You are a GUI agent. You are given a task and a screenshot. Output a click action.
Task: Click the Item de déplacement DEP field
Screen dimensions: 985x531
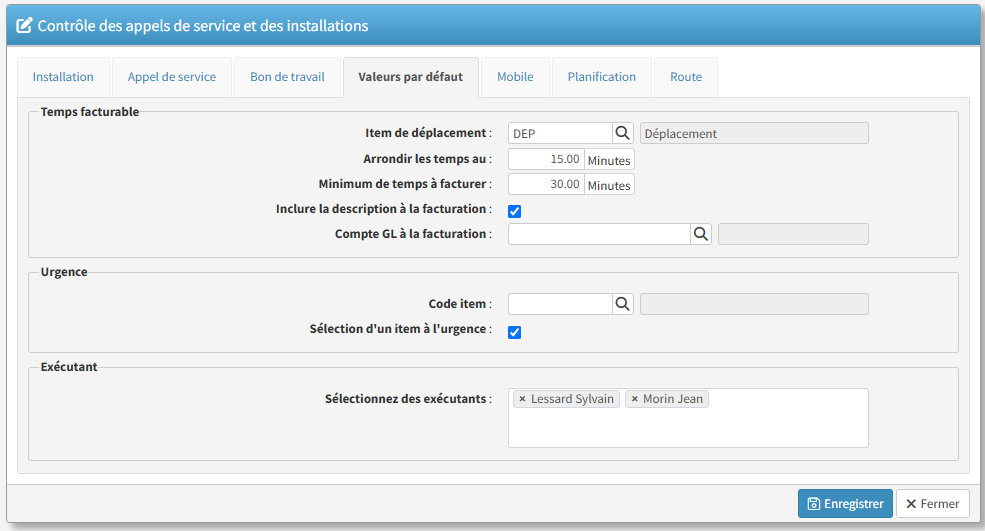click(x=559, y=133)
